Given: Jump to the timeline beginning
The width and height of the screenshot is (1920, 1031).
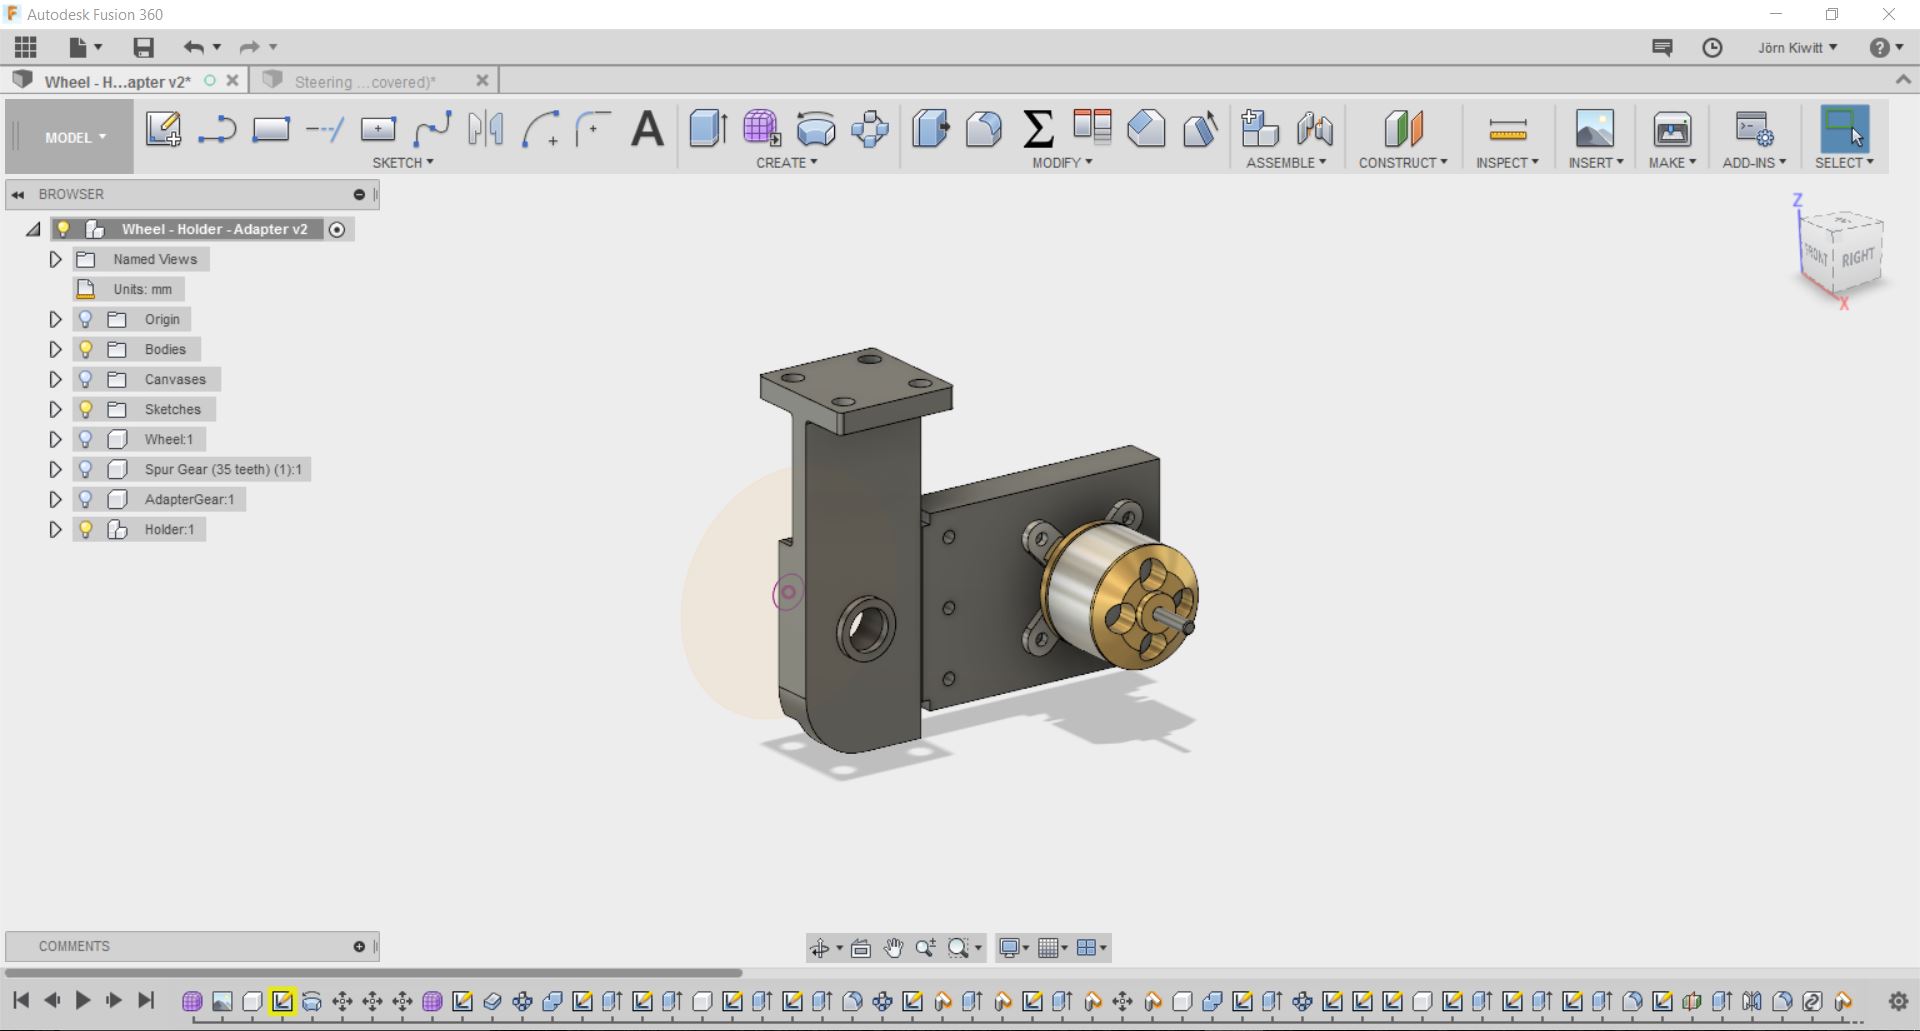Looking at the screenshot, I should [21, 999].
